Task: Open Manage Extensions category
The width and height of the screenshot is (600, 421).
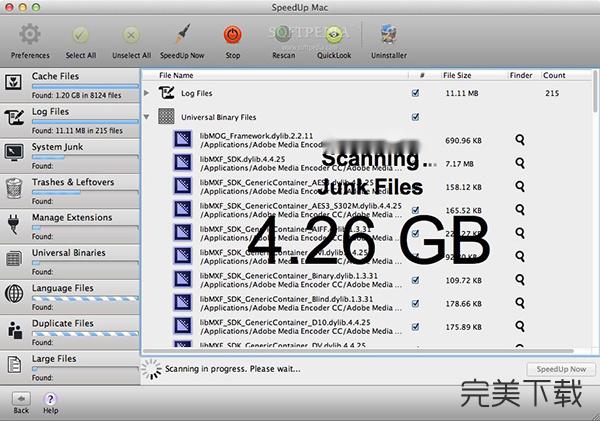Action: (70, 227)
